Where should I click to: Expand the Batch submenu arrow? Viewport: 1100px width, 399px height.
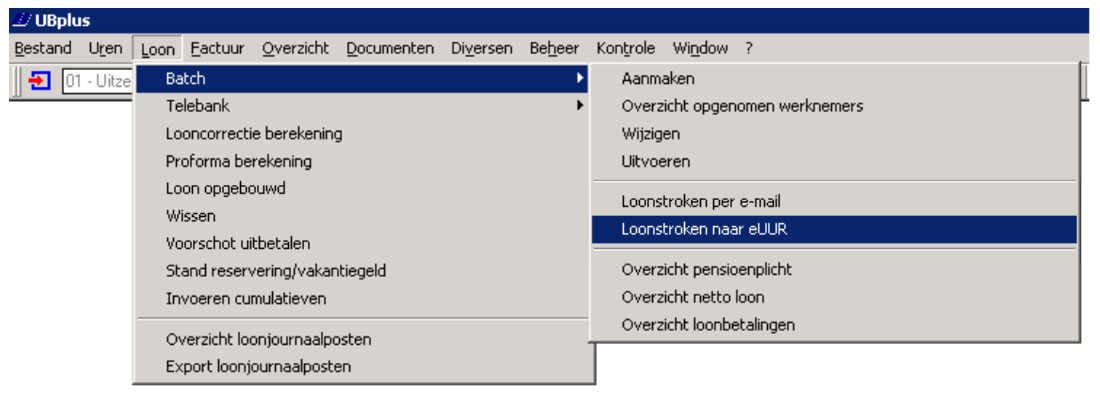point(580,79)
